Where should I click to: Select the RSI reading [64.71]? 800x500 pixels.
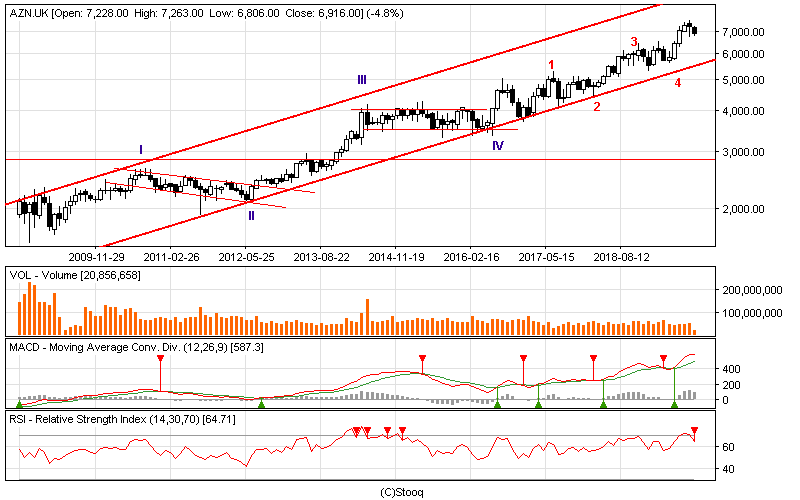click(219, 420)
